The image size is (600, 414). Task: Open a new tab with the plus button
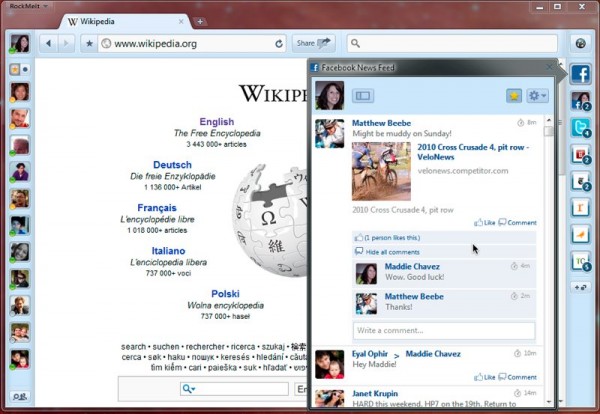(200, 21)
